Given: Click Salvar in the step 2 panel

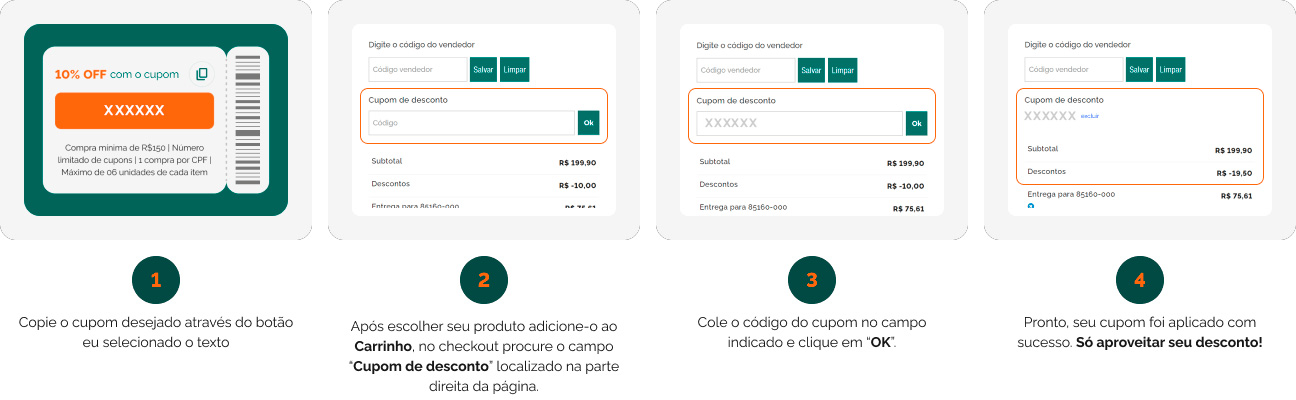Looking at the screenshot, I should coord(484,70).
